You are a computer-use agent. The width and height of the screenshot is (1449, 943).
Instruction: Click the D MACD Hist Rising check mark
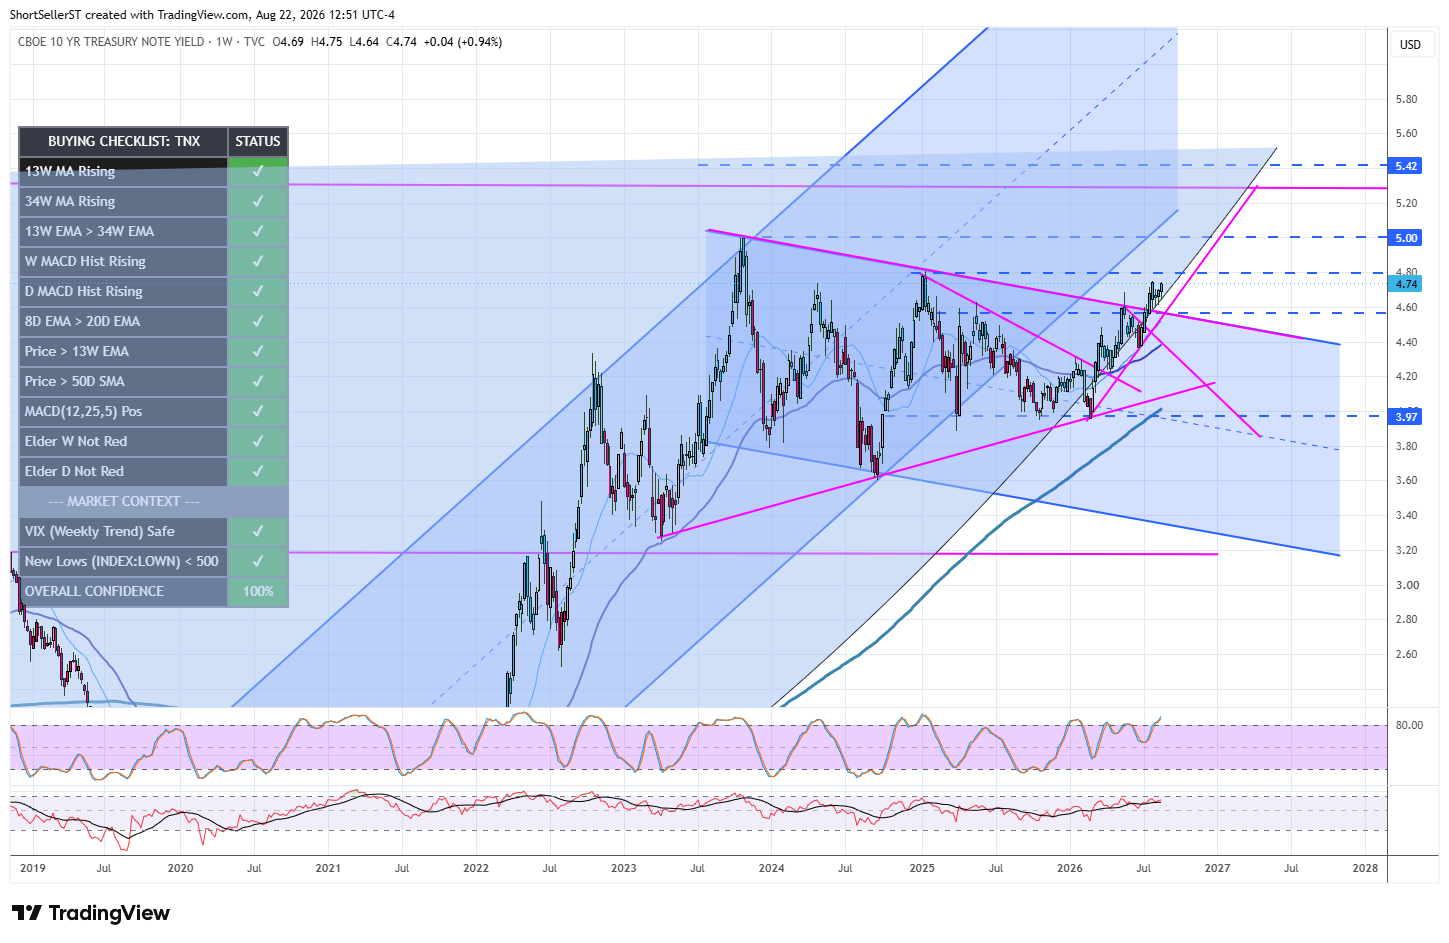click(x=258, y=291)
